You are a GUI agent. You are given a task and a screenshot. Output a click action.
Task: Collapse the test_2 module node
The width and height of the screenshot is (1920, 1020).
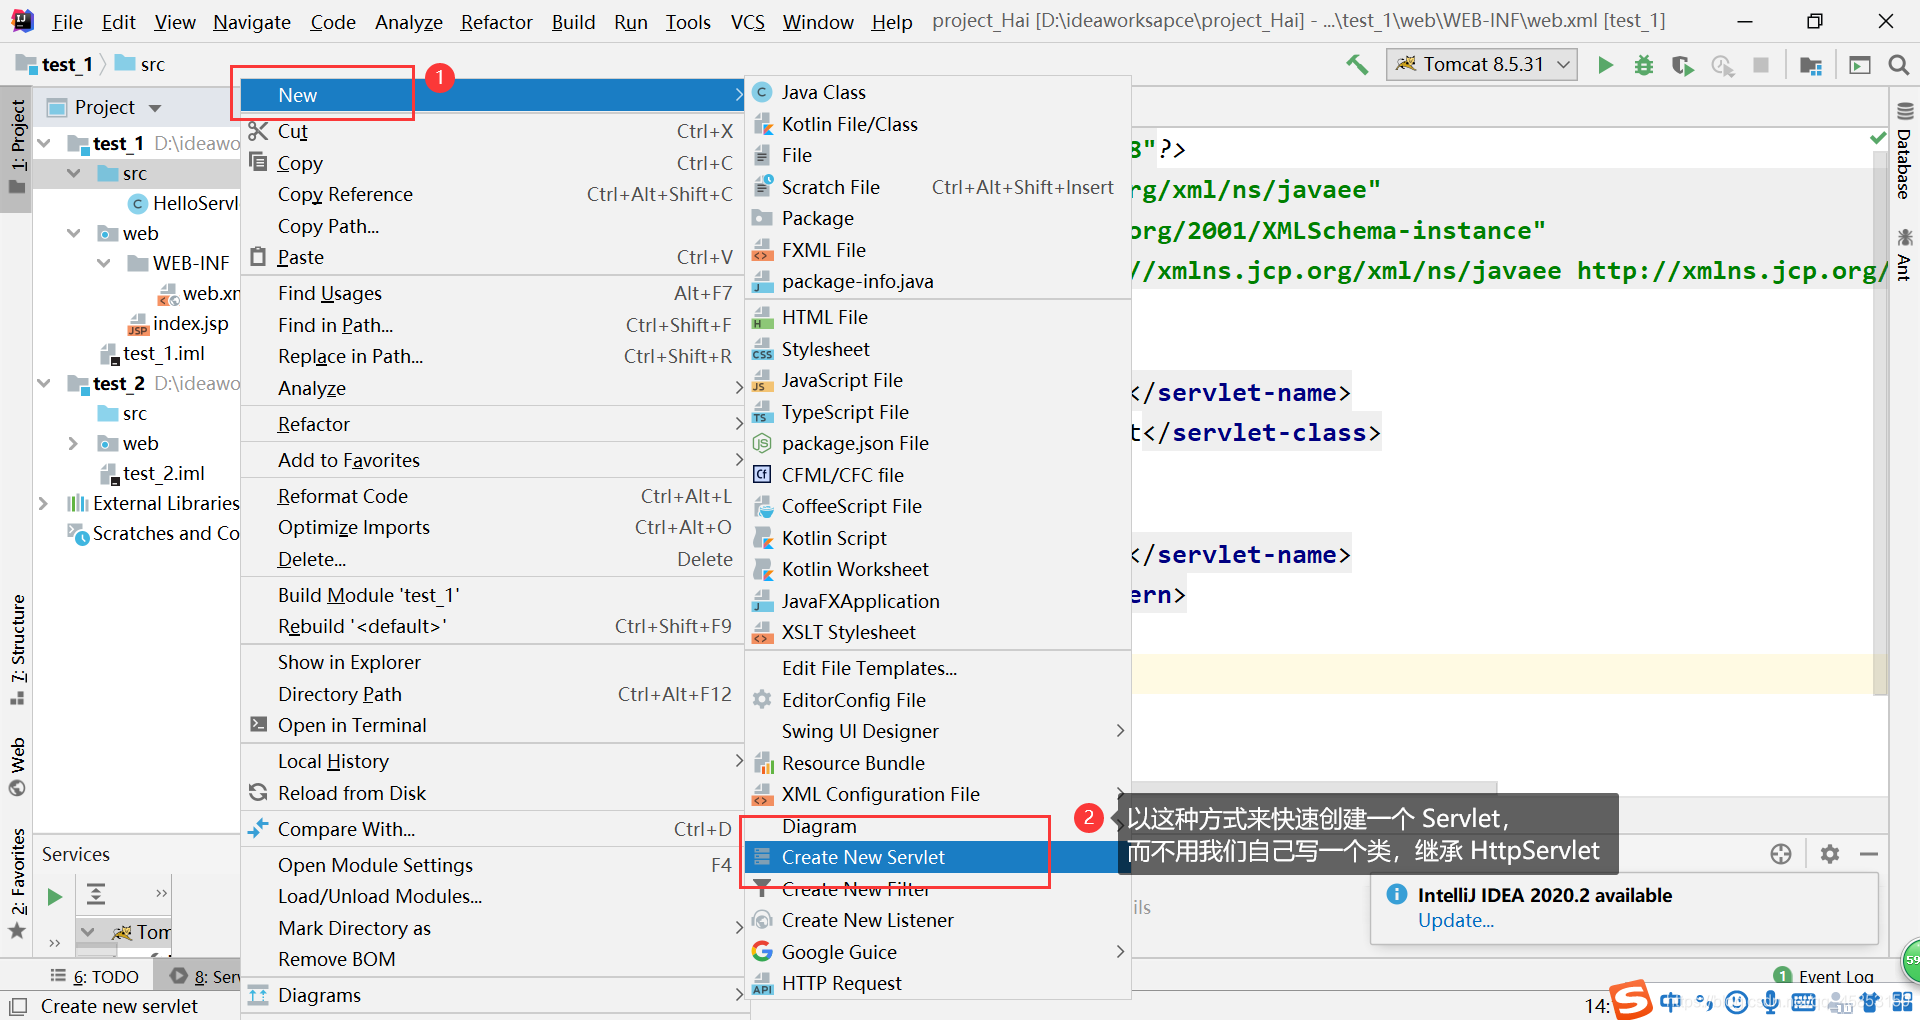coord(45,384)
